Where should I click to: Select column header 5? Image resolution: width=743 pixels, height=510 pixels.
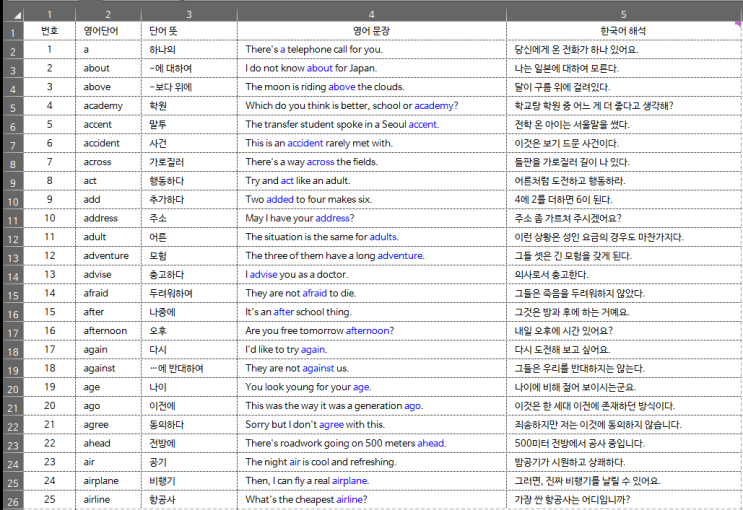tap(624, 15)
